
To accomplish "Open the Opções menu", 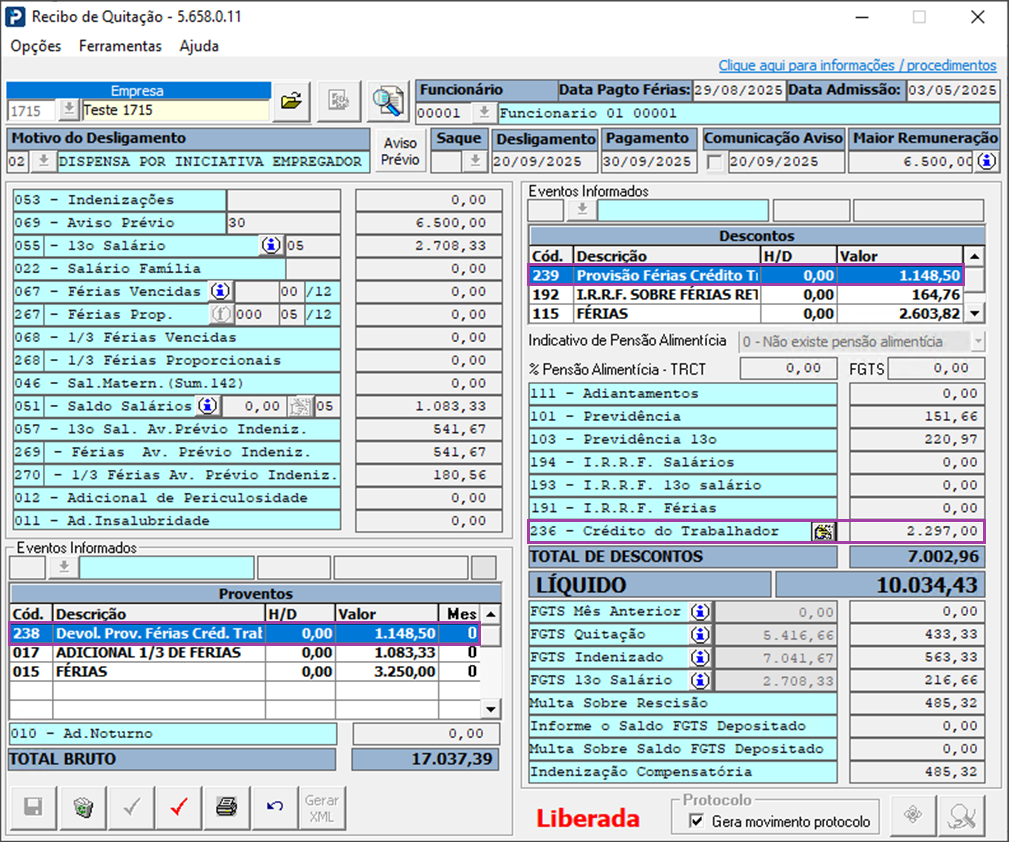I will (x=36, y=46).
